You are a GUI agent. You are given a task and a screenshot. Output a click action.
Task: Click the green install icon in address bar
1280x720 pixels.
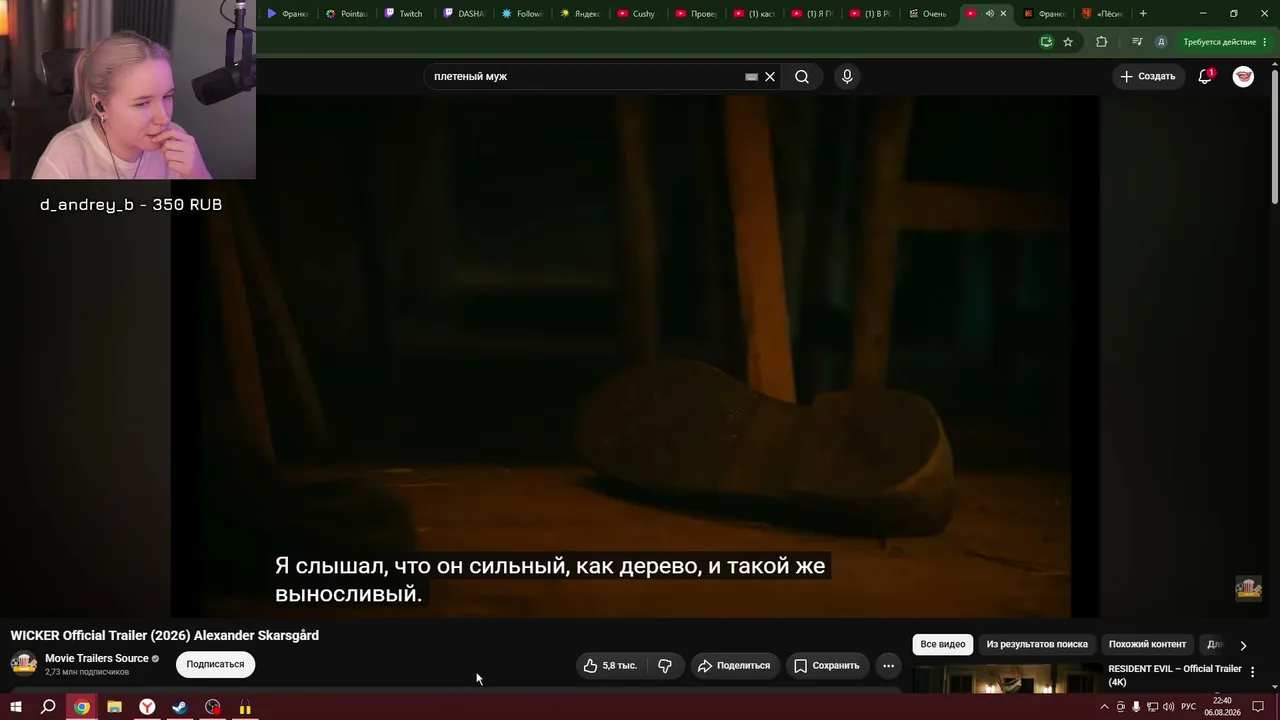click(x=1046, y=42)
